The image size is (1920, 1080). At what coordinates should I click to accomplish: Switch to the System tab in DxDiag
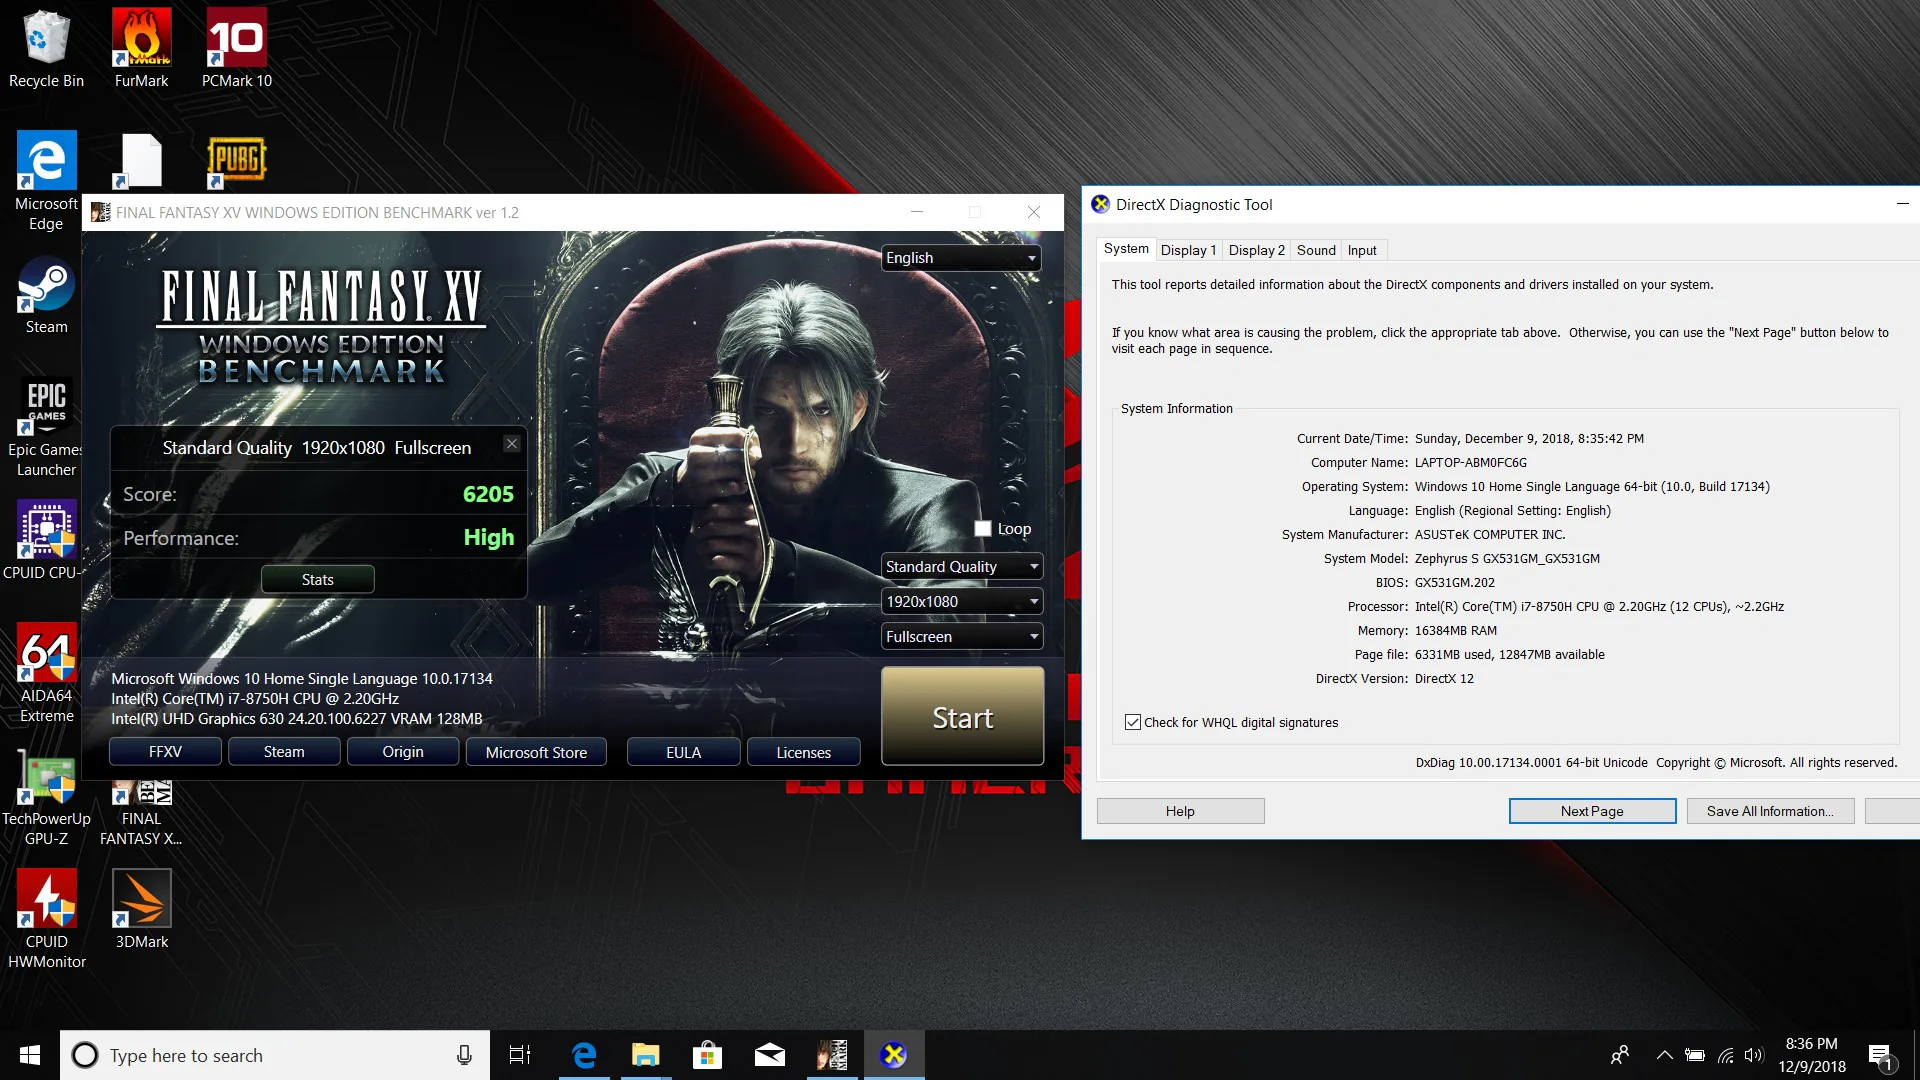[1126, 249]
